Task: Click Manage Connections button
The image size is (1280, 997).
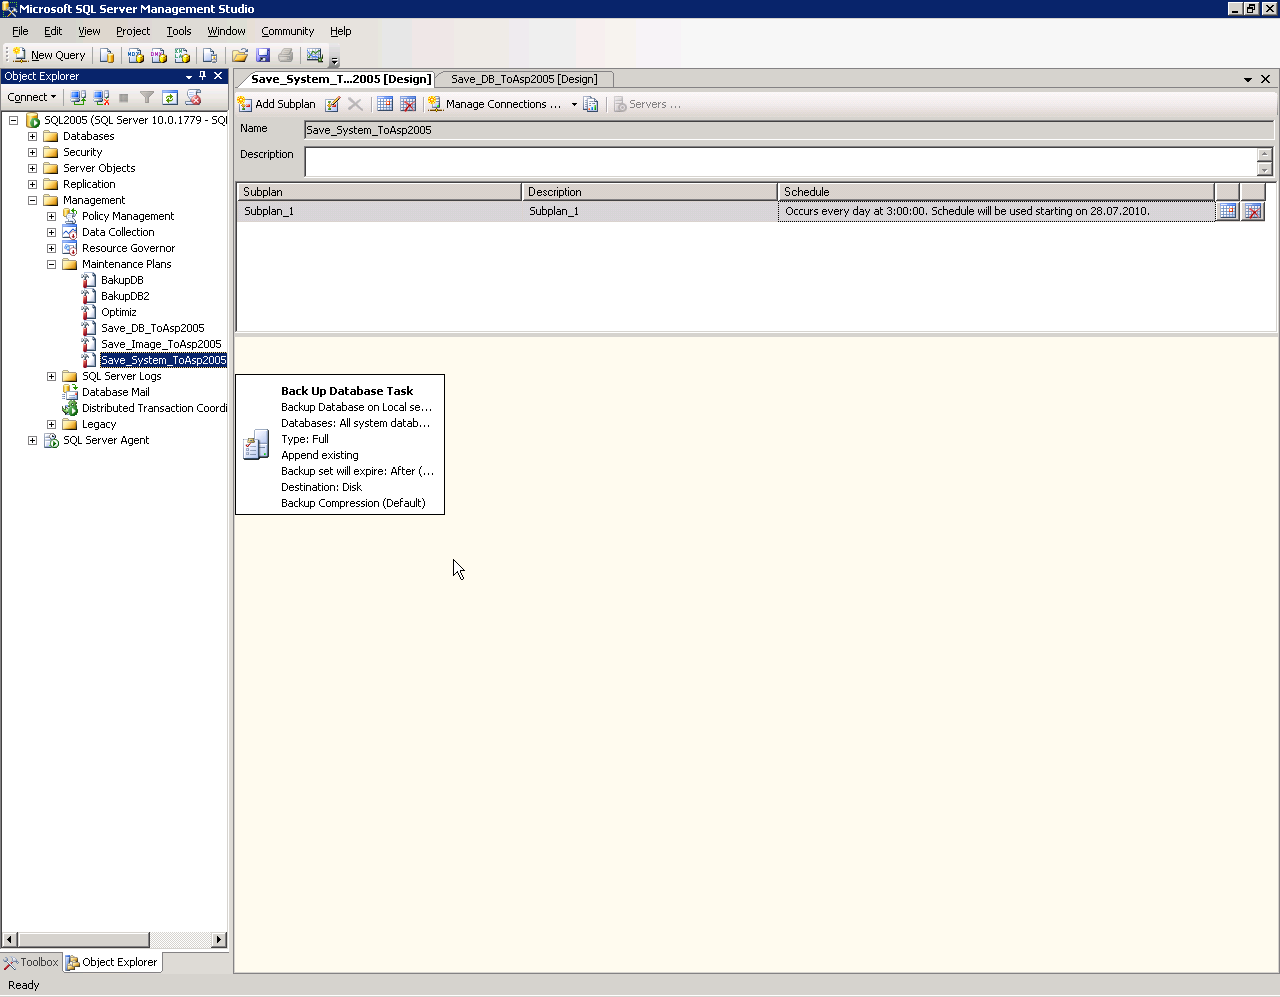Action: point(494,104)
